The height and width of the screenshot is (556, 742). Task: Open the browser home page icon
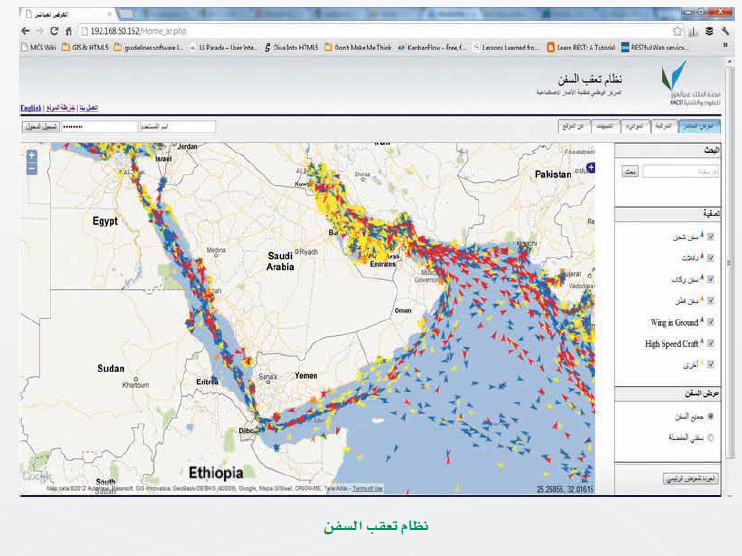click(69, 31)
